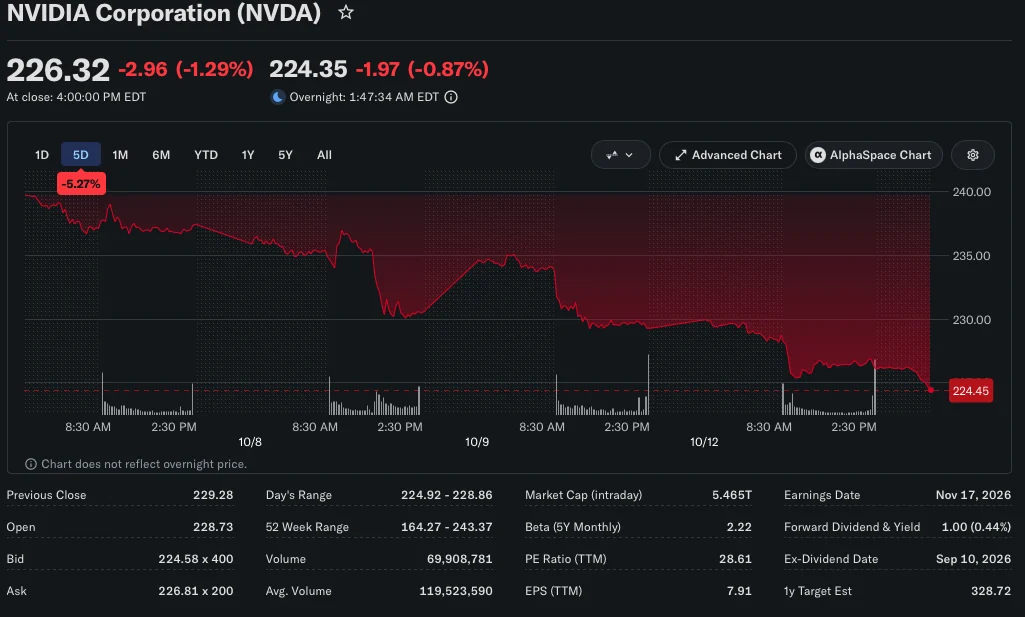
Task: Click the 235.00 axis label
Action: [971, 256]
